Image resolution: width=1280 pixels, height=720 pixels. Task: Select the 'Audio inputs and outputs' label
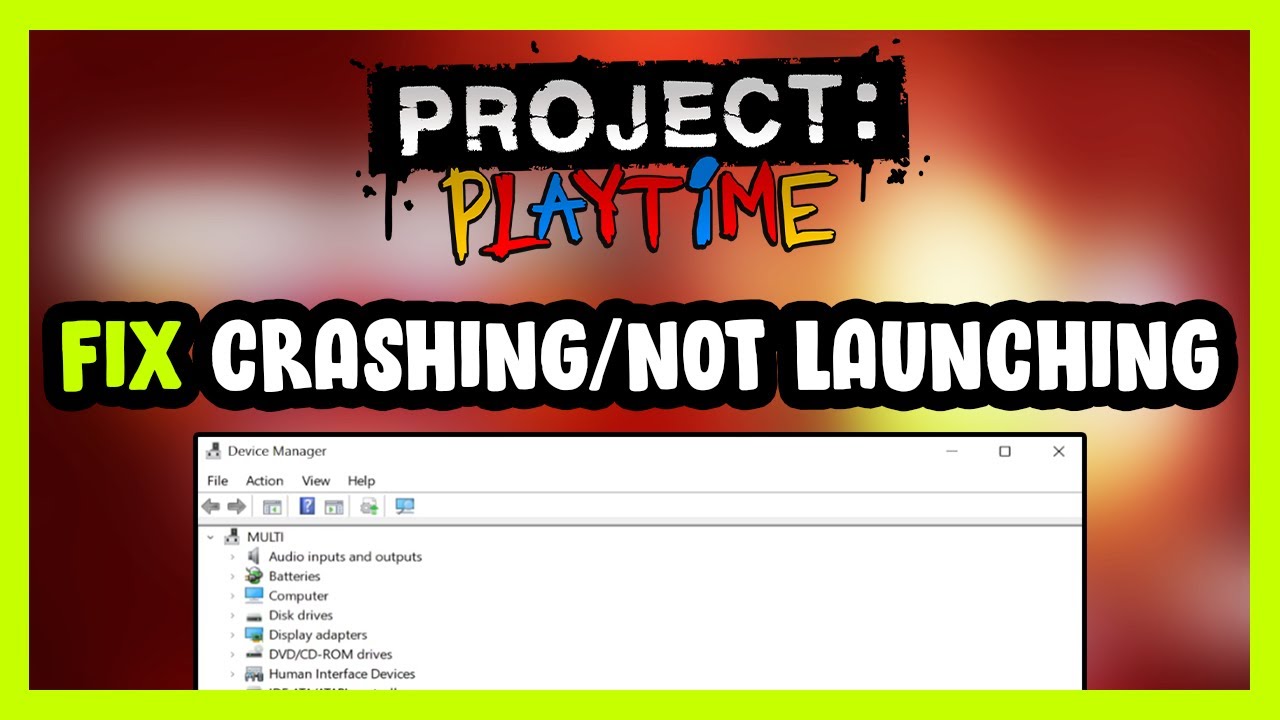click(345, 557)
